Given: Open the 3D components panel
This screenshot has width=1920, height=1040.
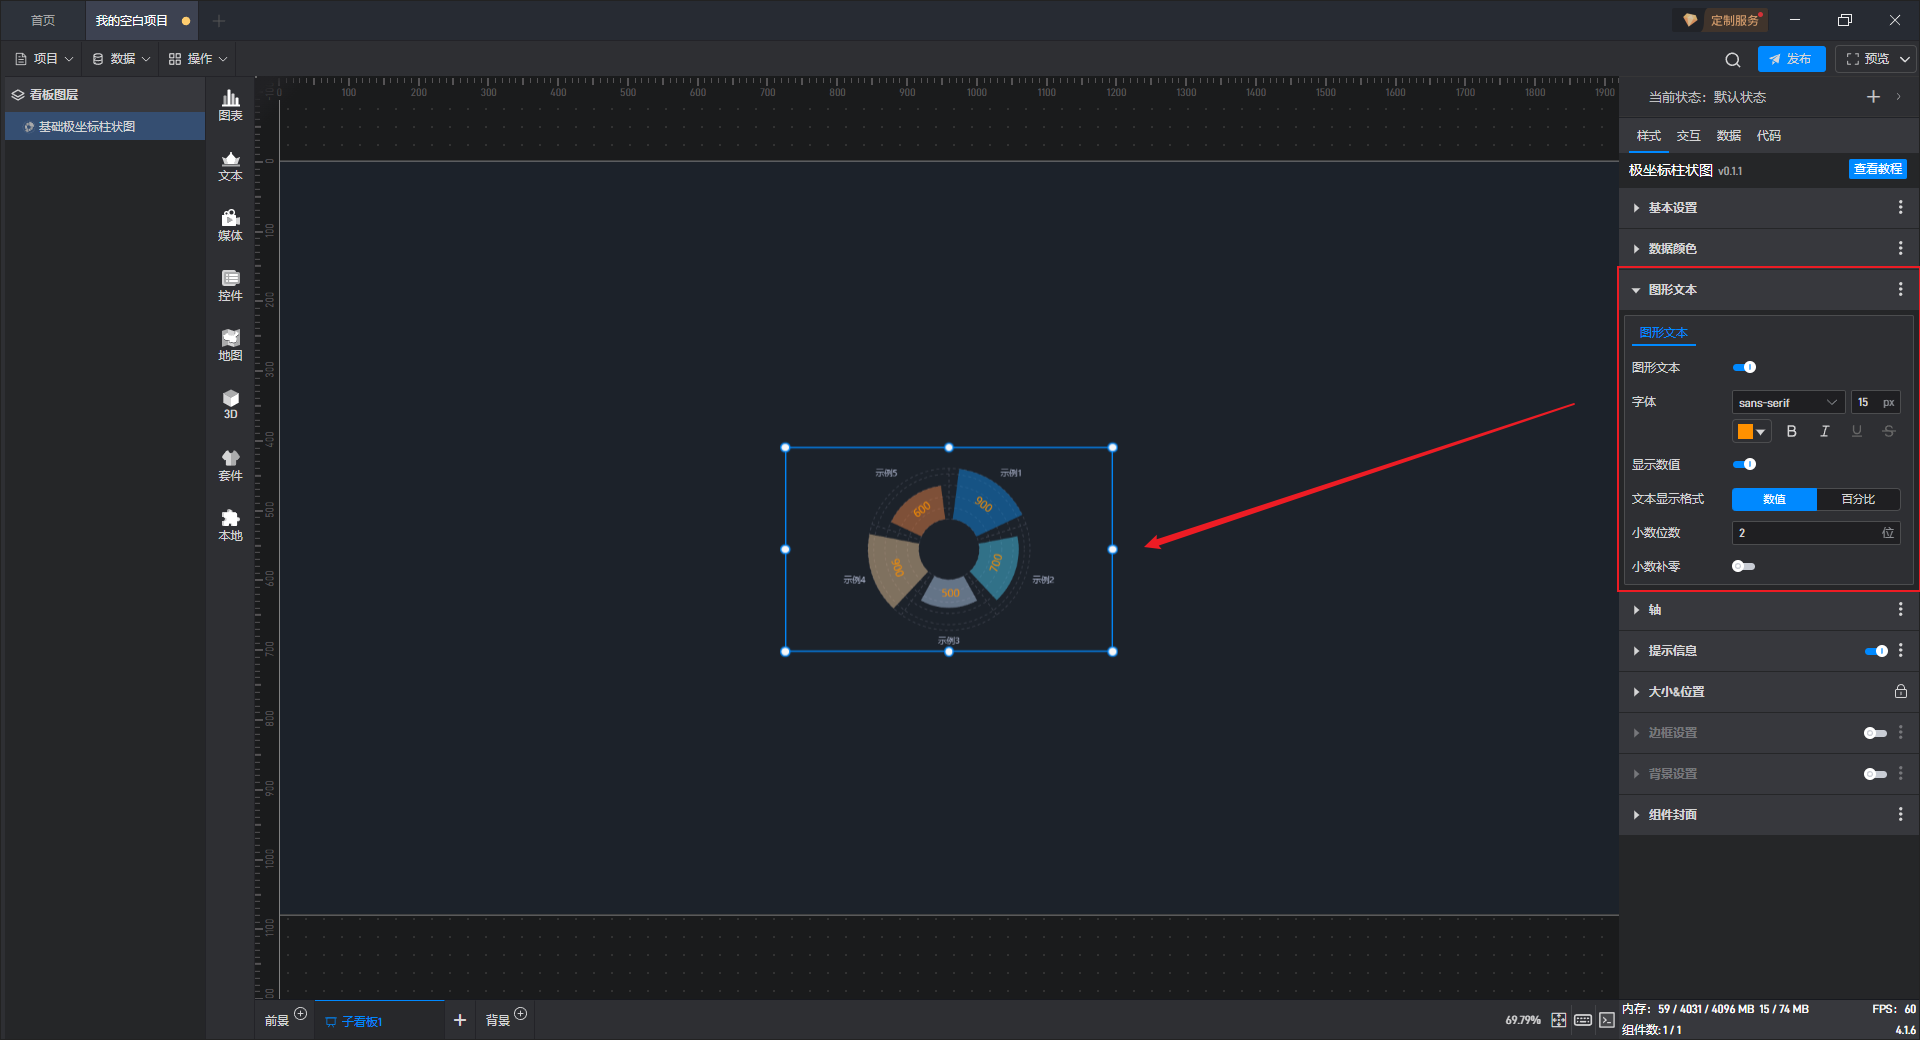Looking at the screenshot, I should (230, 404).
